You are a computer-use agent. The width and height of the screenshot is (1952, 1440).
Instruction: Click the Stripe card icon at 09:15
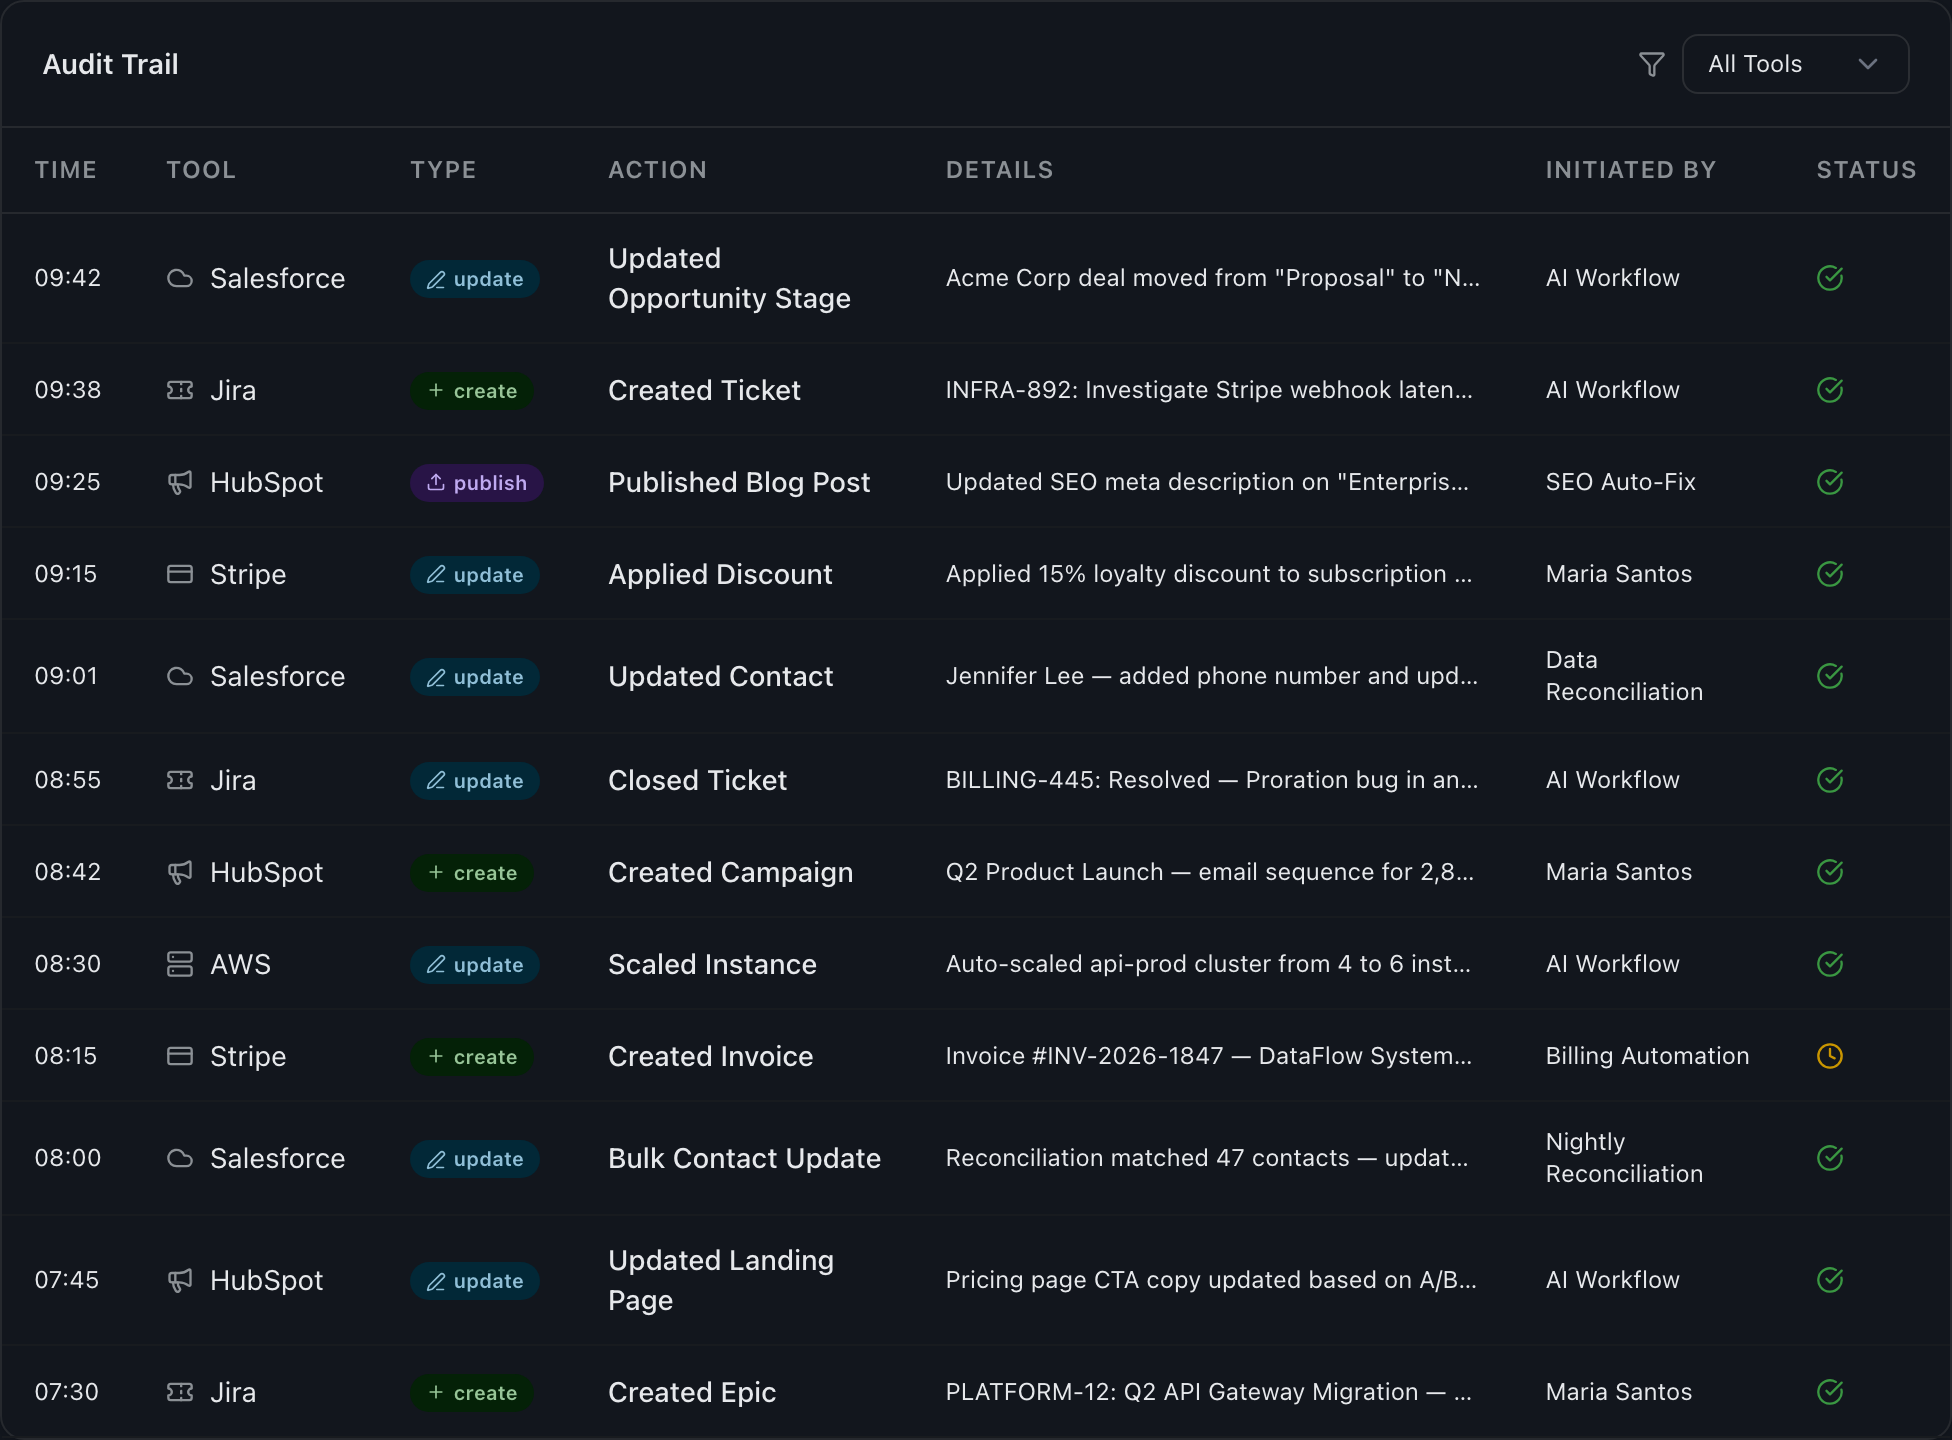pyautogui.click(x=180, y=575)
